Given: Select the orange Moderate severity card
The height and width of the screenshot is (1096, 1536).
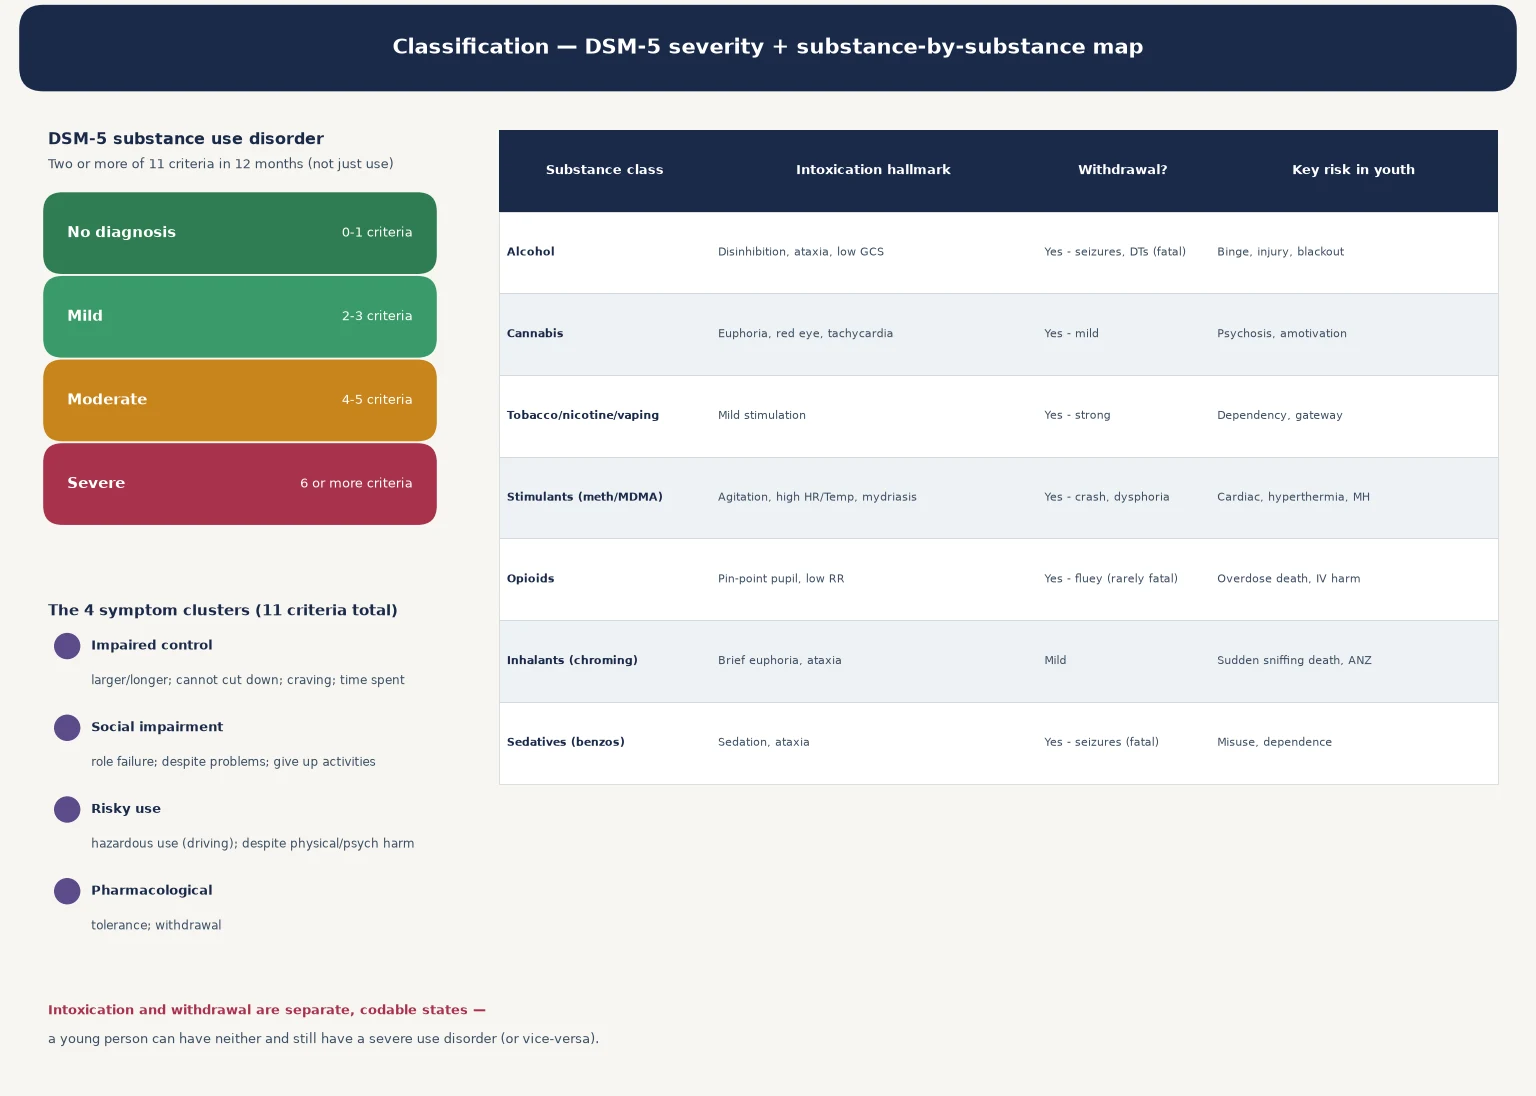Looking at the screenshot, I should point(240,400).
